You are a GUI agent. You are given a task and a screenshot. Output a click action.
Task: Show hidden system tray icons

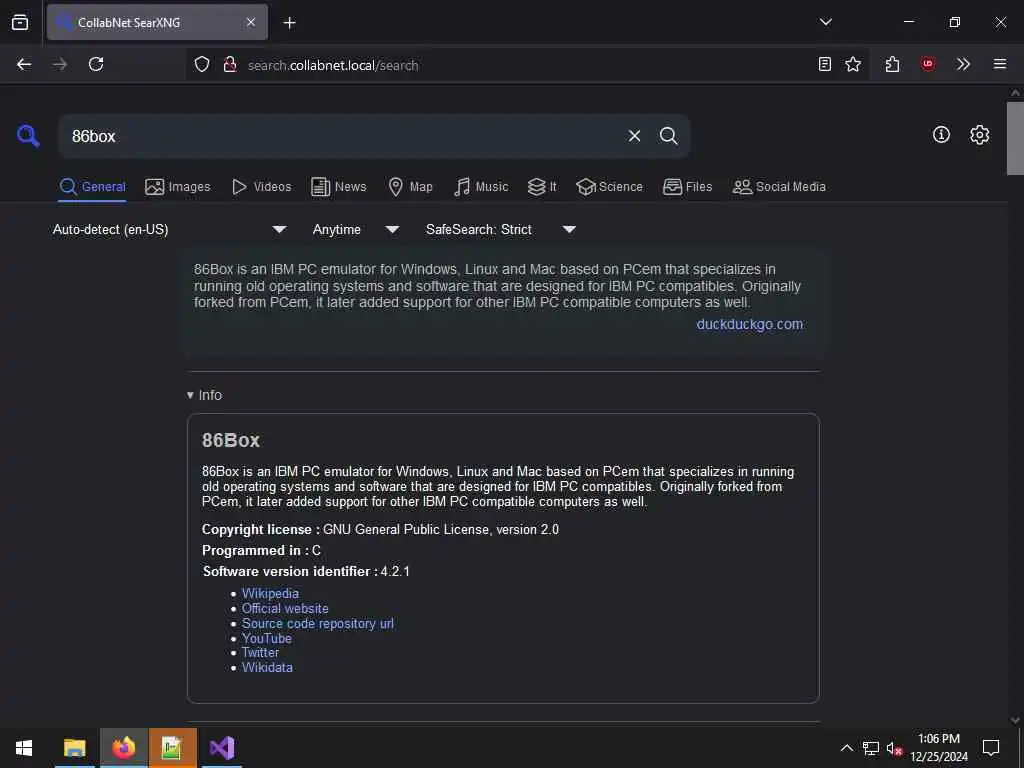(x=846, y=748)
